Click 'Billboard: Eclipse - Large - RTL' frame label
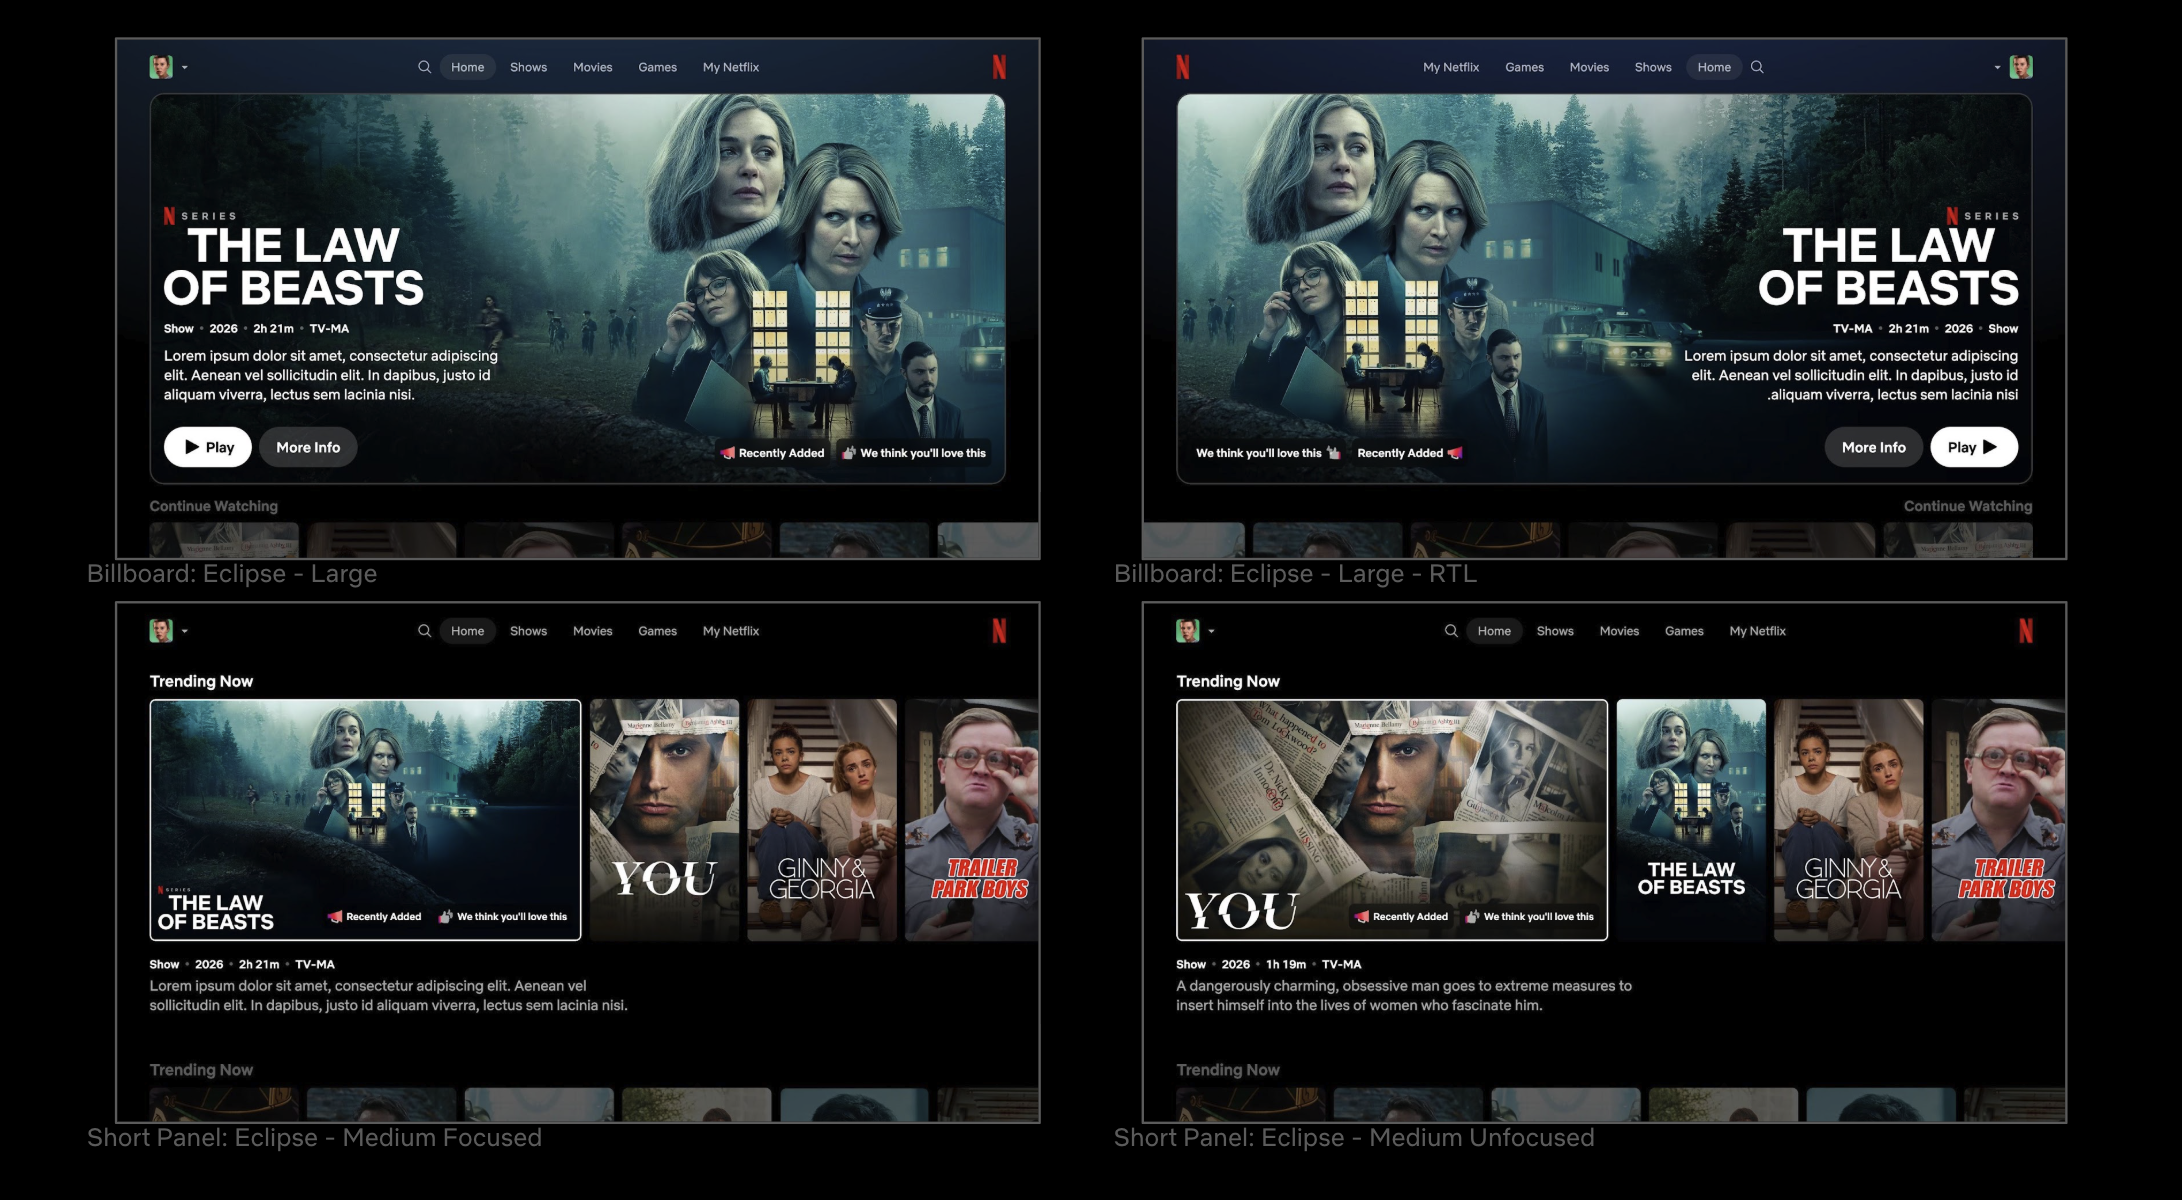This screenshot has height=1200, width=2182. (1295, 574)
